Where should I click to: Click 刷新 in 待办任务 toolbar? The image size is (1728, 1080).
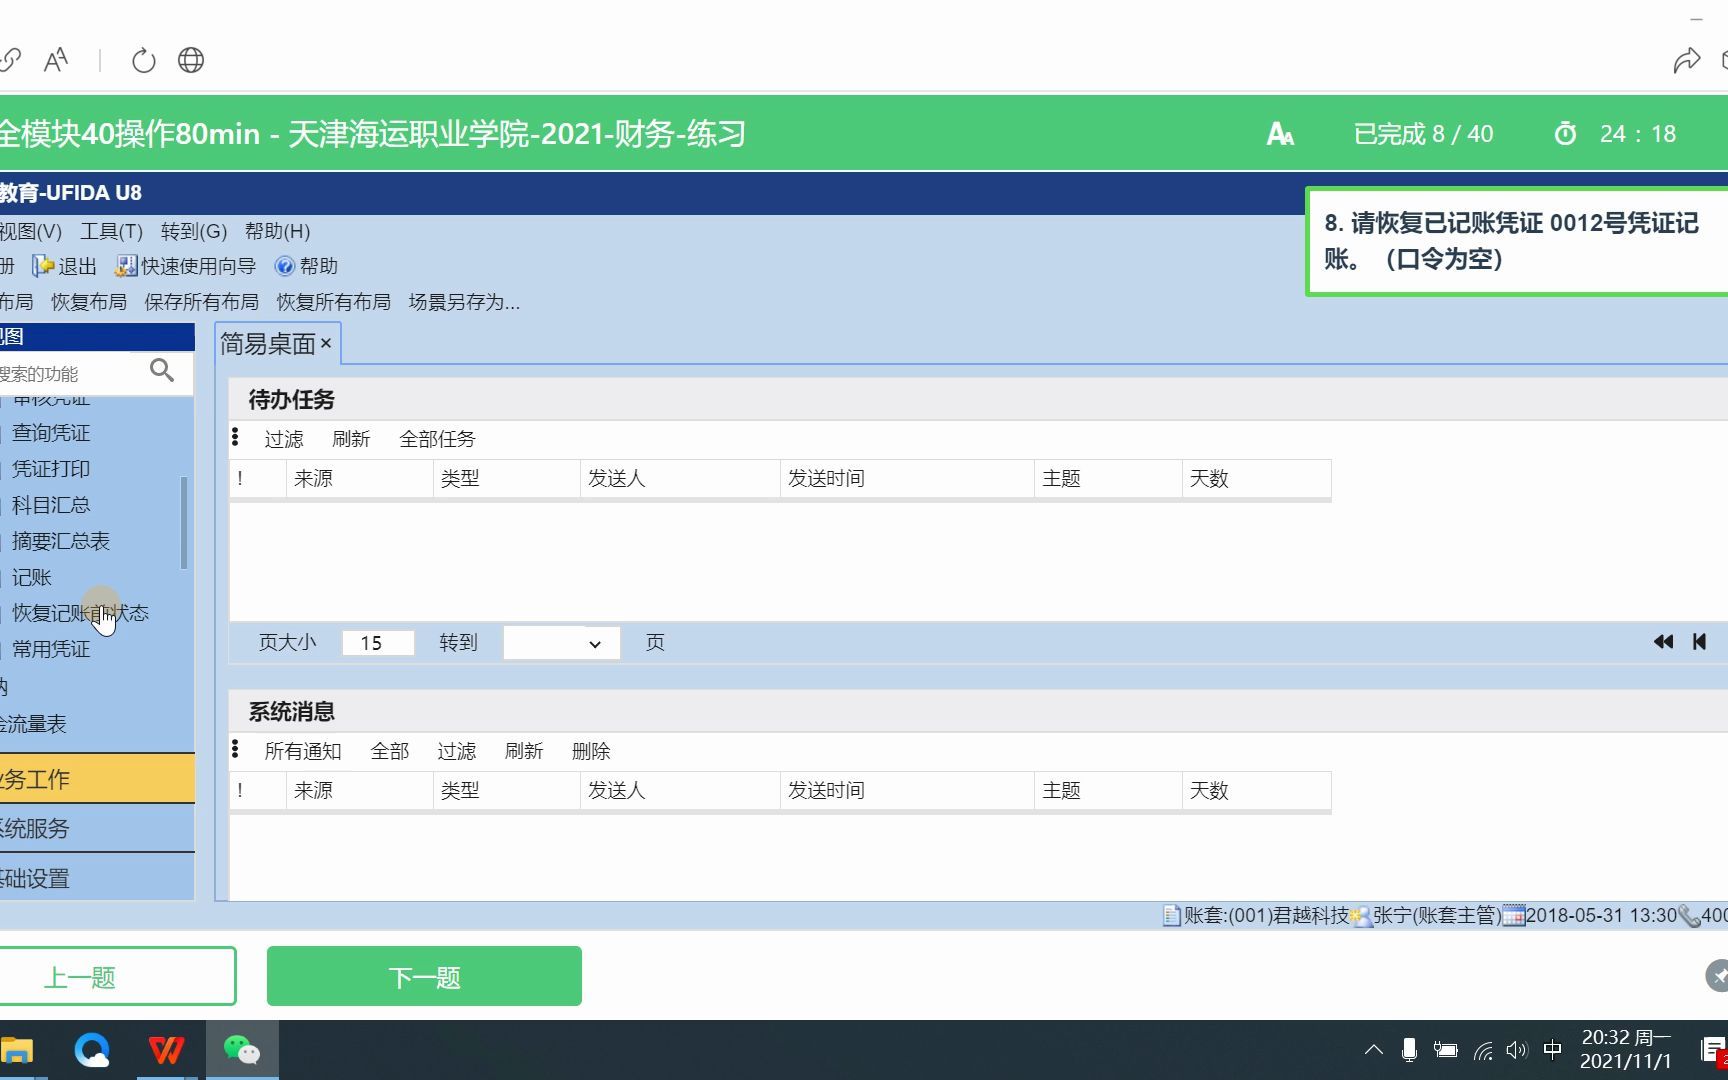click(x=351, y=439)
